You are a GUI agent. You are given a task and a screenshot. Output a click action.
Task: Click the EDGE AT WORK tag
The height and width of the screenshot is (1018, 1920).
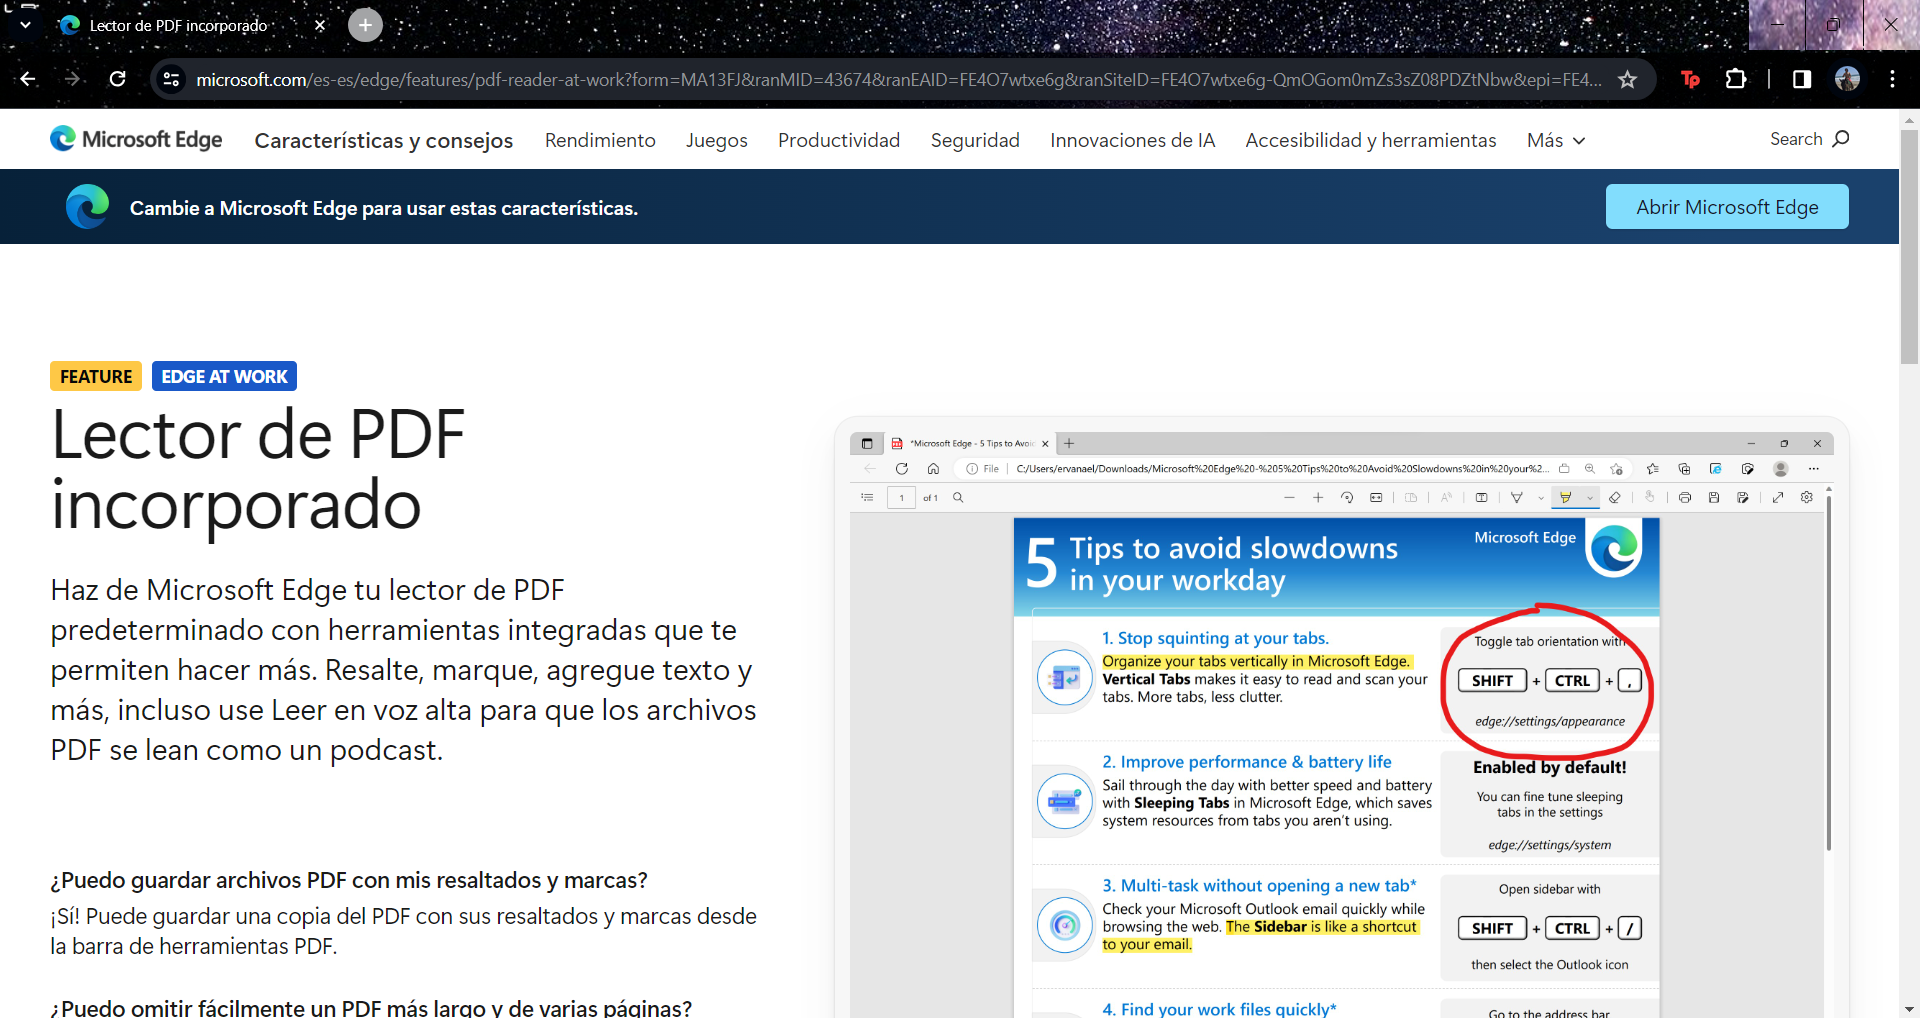click(224, 376)
